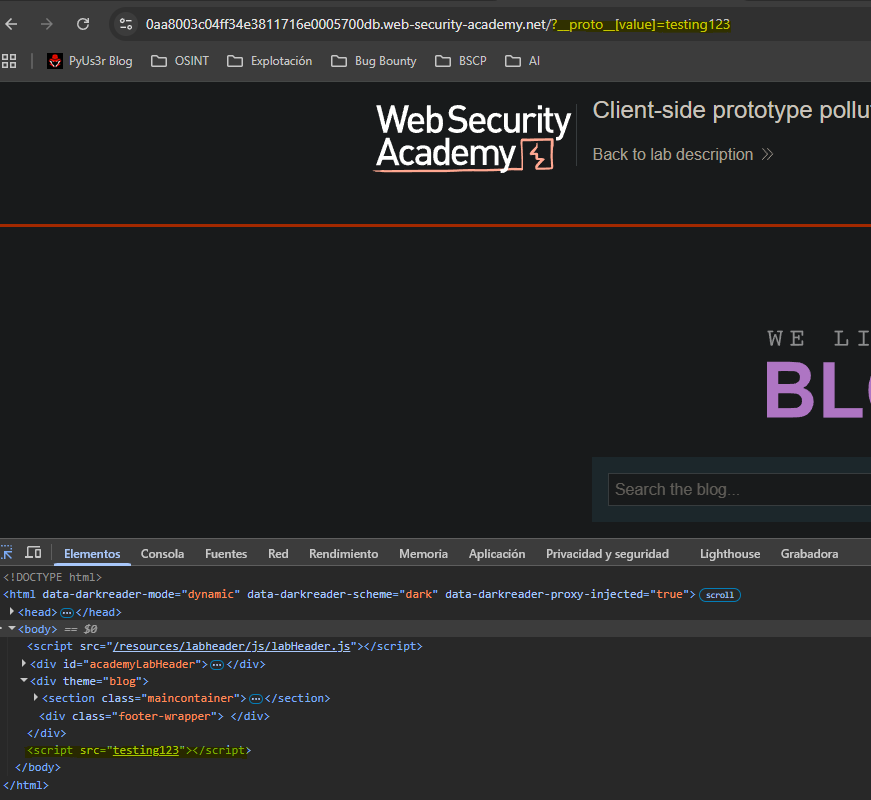Click the browser back arrow
The image size is (871, 800).
point(12,24)
